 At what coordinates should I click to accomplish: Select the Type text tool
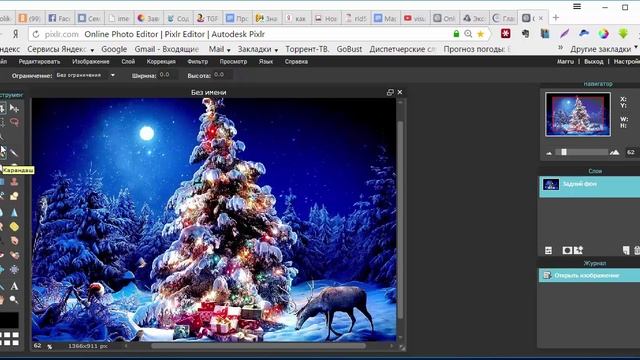tap(14, 286)
